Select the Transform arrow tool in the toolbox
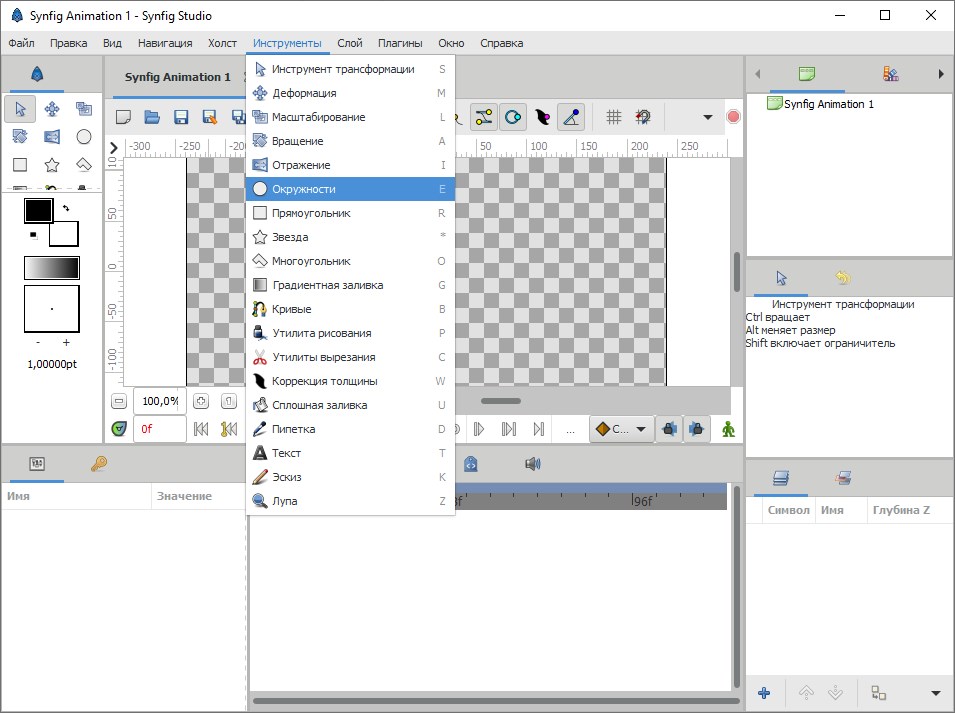The width and height of the screenshot is (955, 713). pyautogui.click(x=20, y=109)
